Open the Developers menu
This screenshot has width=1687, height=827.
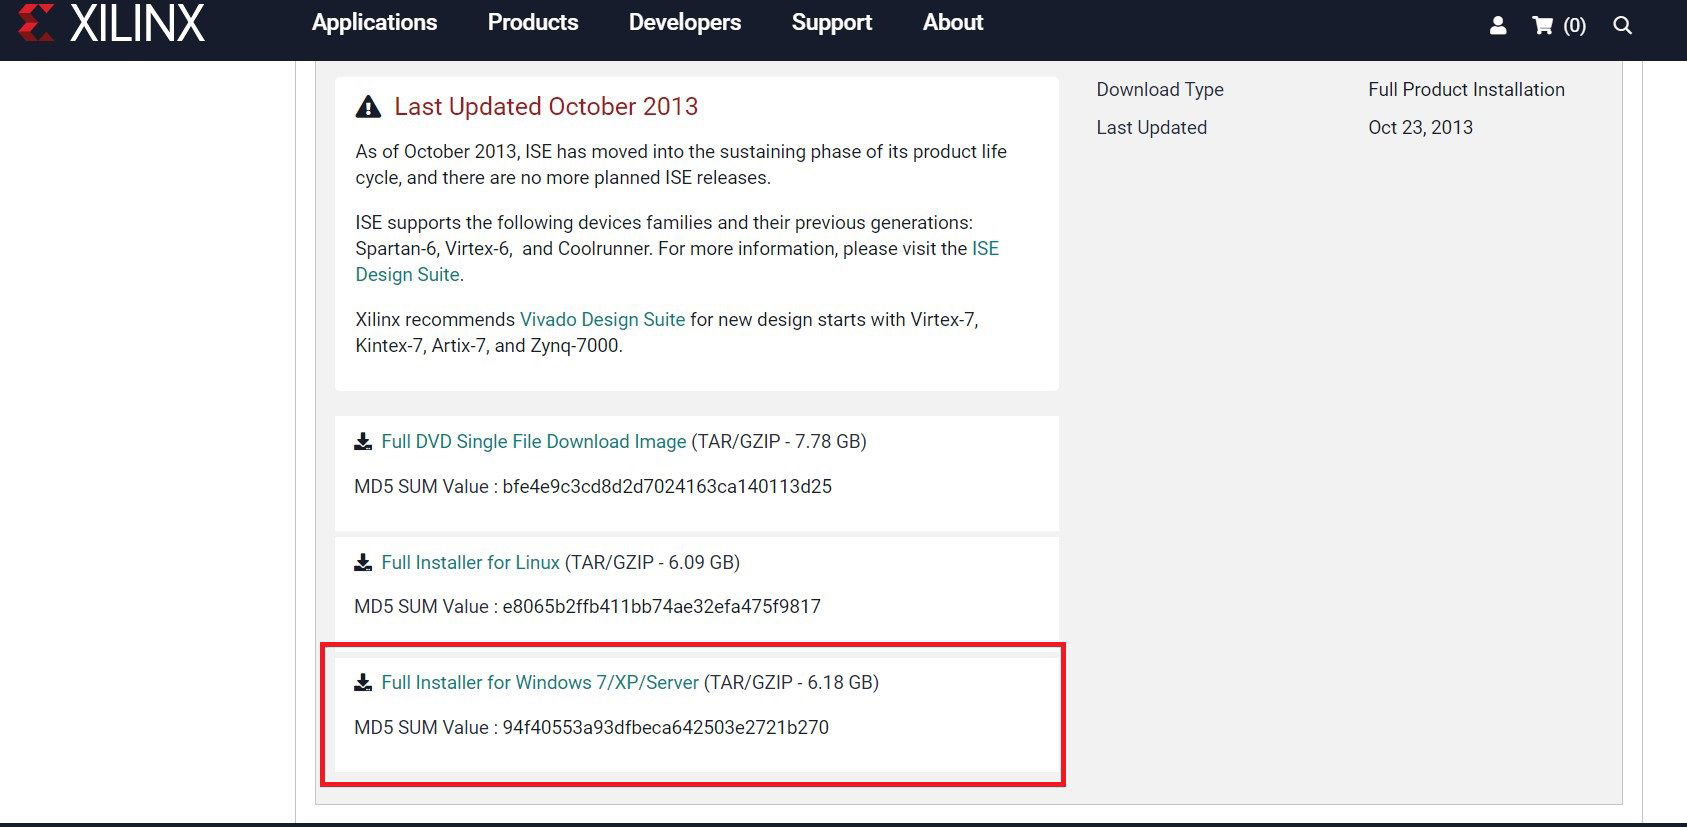pyautogui.click(x=685, y=22)
